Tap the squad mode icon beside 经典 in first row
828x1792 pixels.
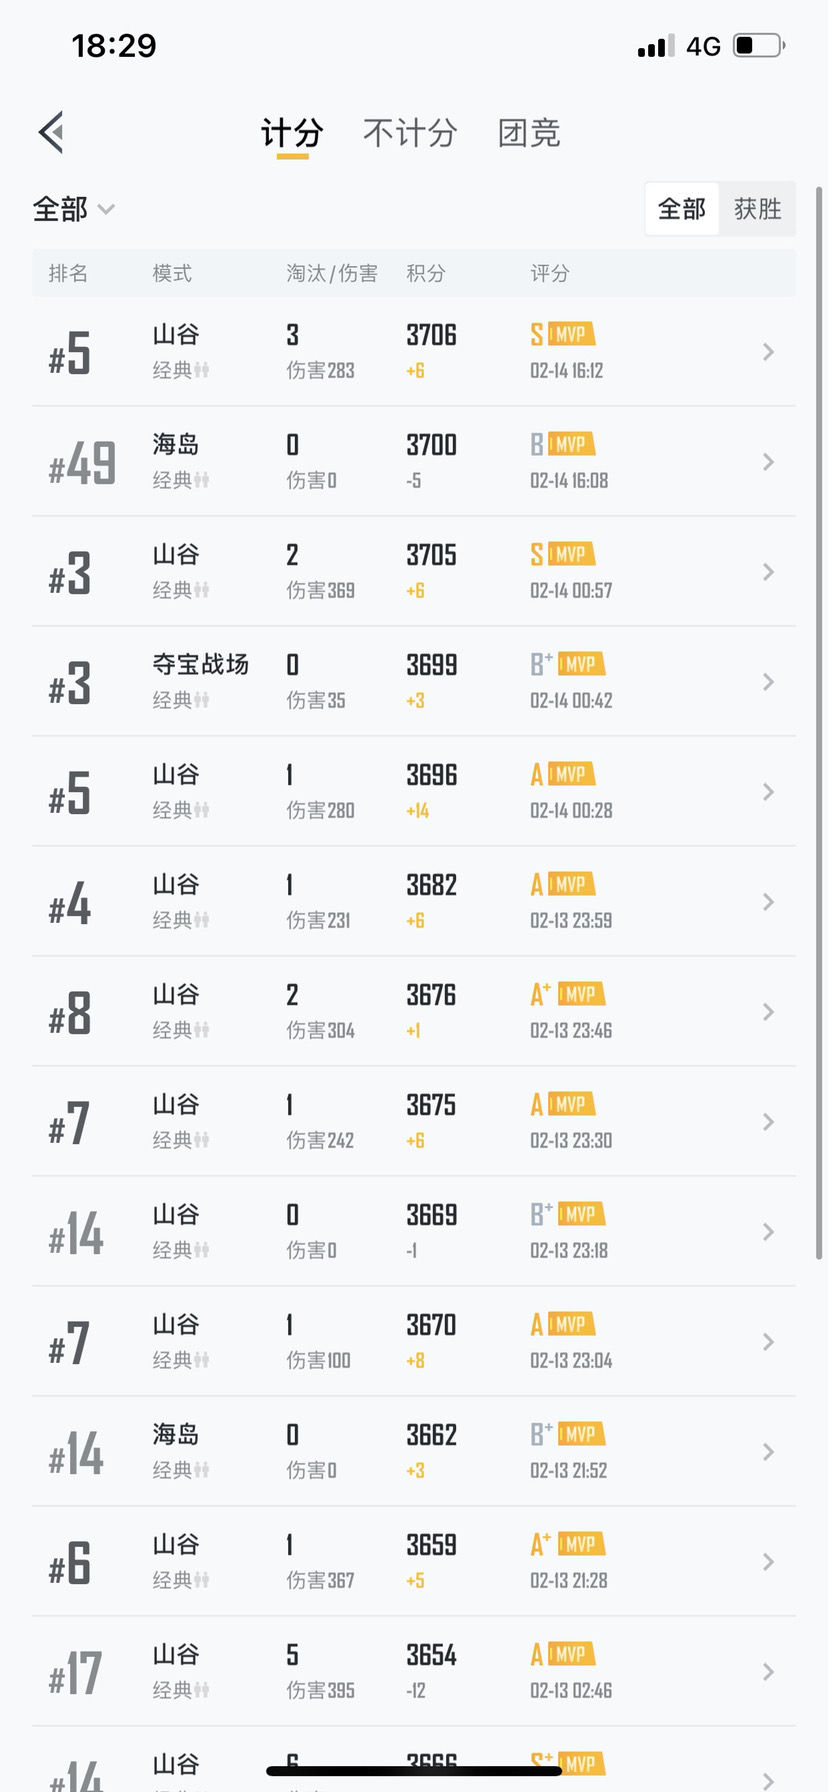click(x=202, y=370)
